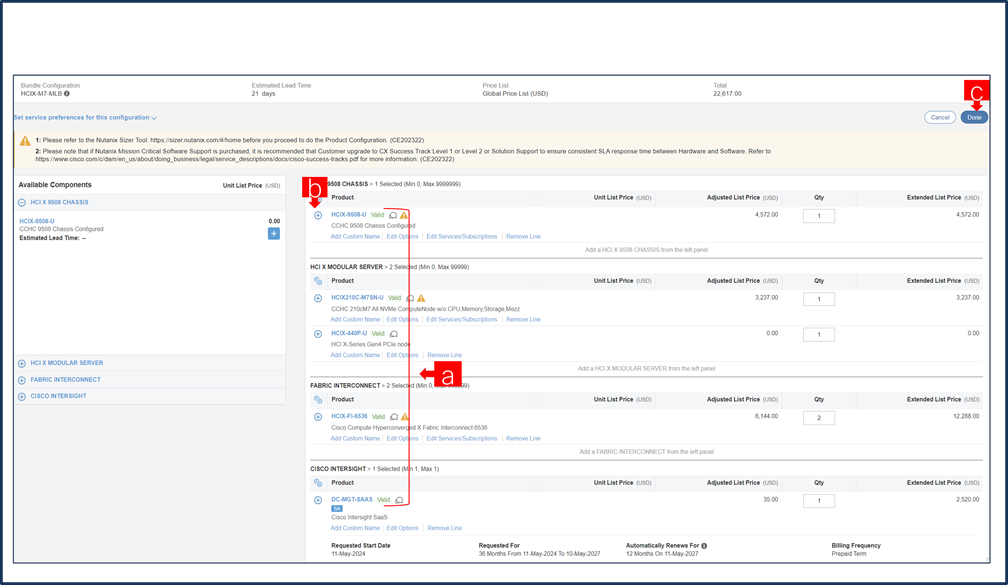Image resolution: width=1008 pixels, height=585 pixels.
Task: Click the Qty field for DC-MGT-SAAS
Action: click(819, 501)
